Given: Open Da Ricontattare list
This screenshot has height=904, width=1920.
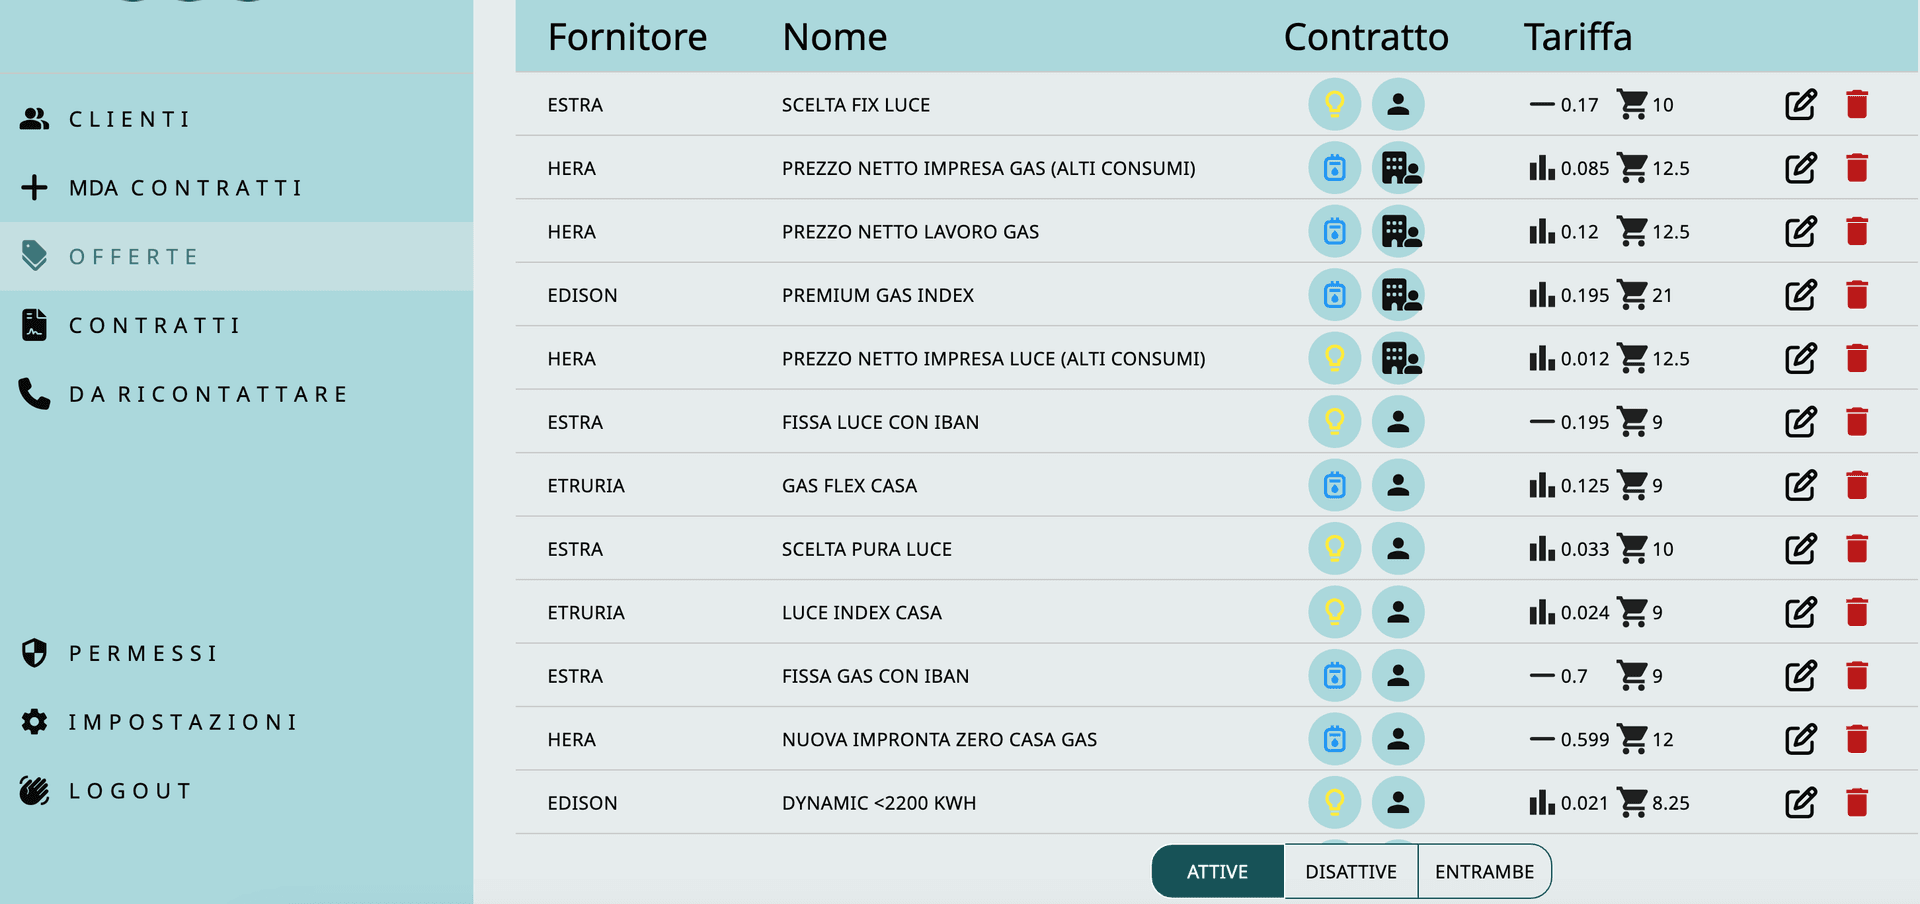Looking at the screenshot, I should point(236,394).
